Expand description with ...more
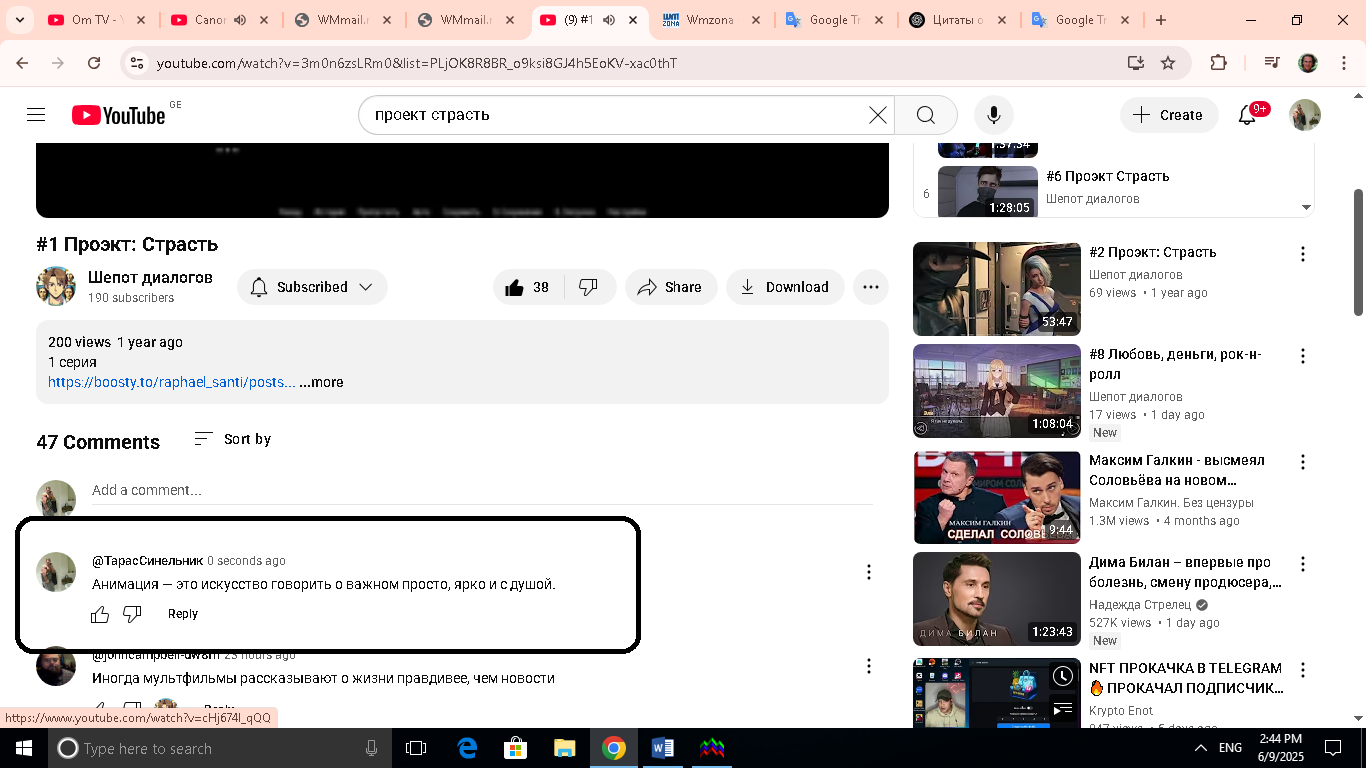Viewport: 1366px width, 768px height. click(321, 382)
